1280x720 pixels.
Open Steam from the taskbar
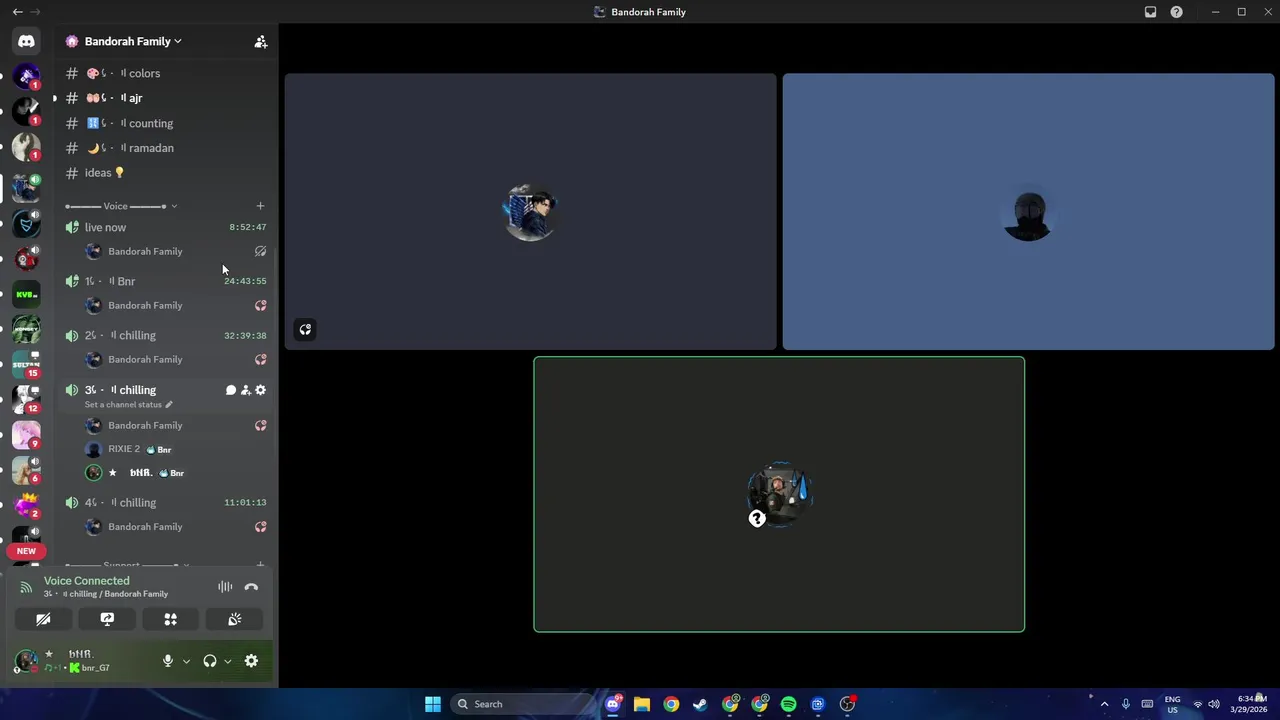(x=700, y=704)
